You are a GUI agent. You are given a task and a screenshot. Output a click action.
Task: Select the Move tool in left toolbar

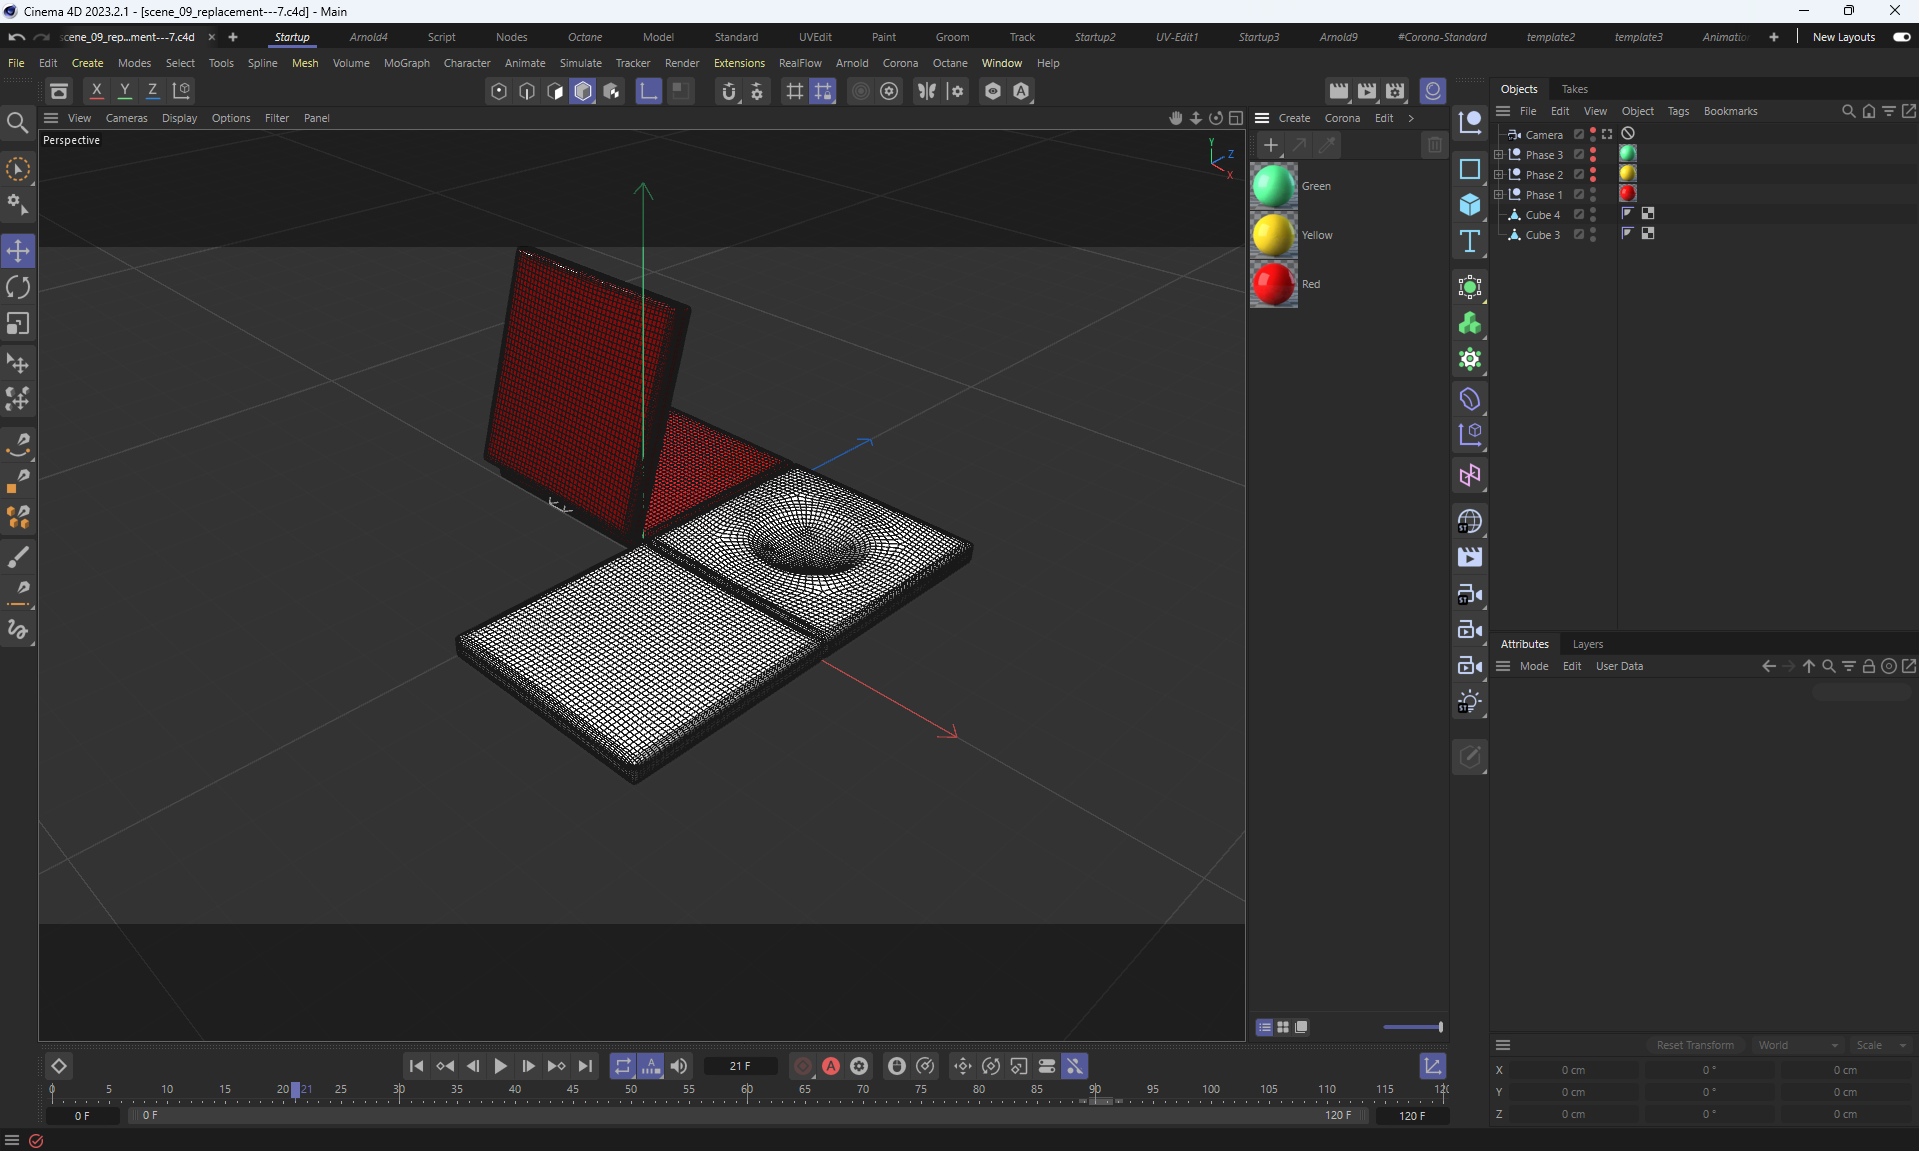18,250
